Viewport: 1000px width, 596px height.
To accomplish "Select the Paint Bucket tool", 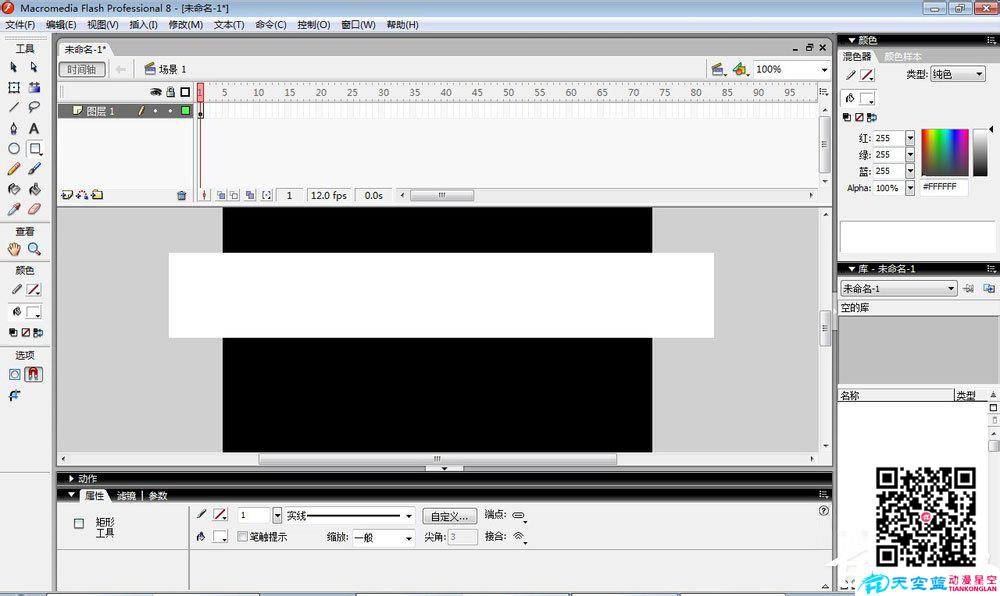I will pos(34,189).
